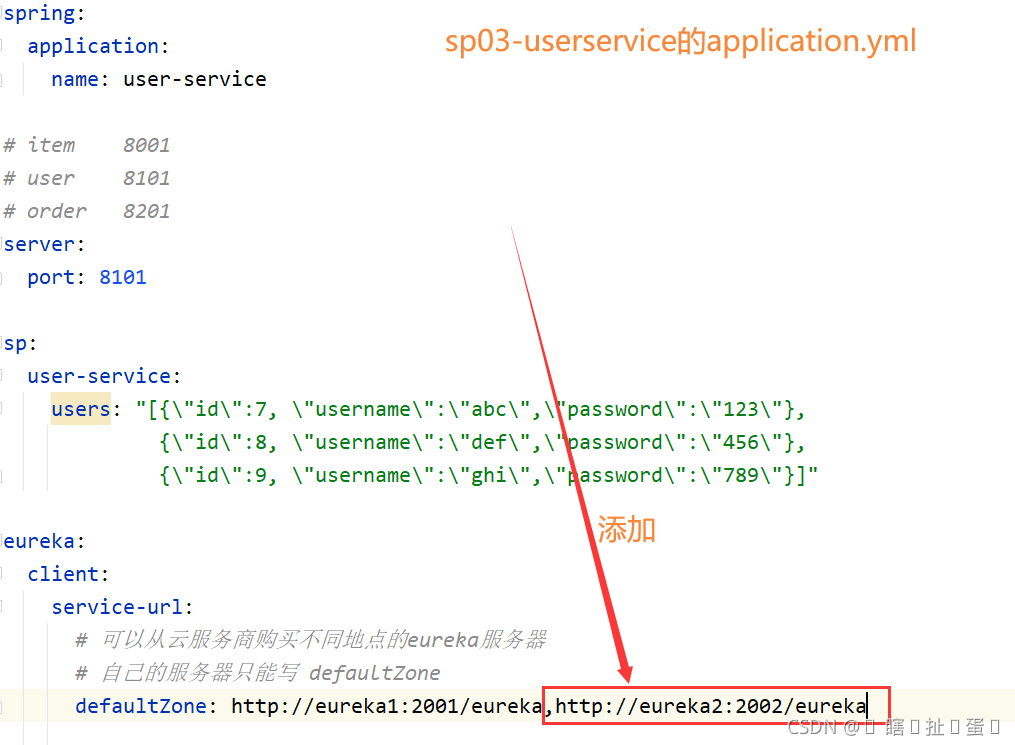The image size is (1015, 745).
Task: Click the 'user-service' application name value
Action: point(195,79)
